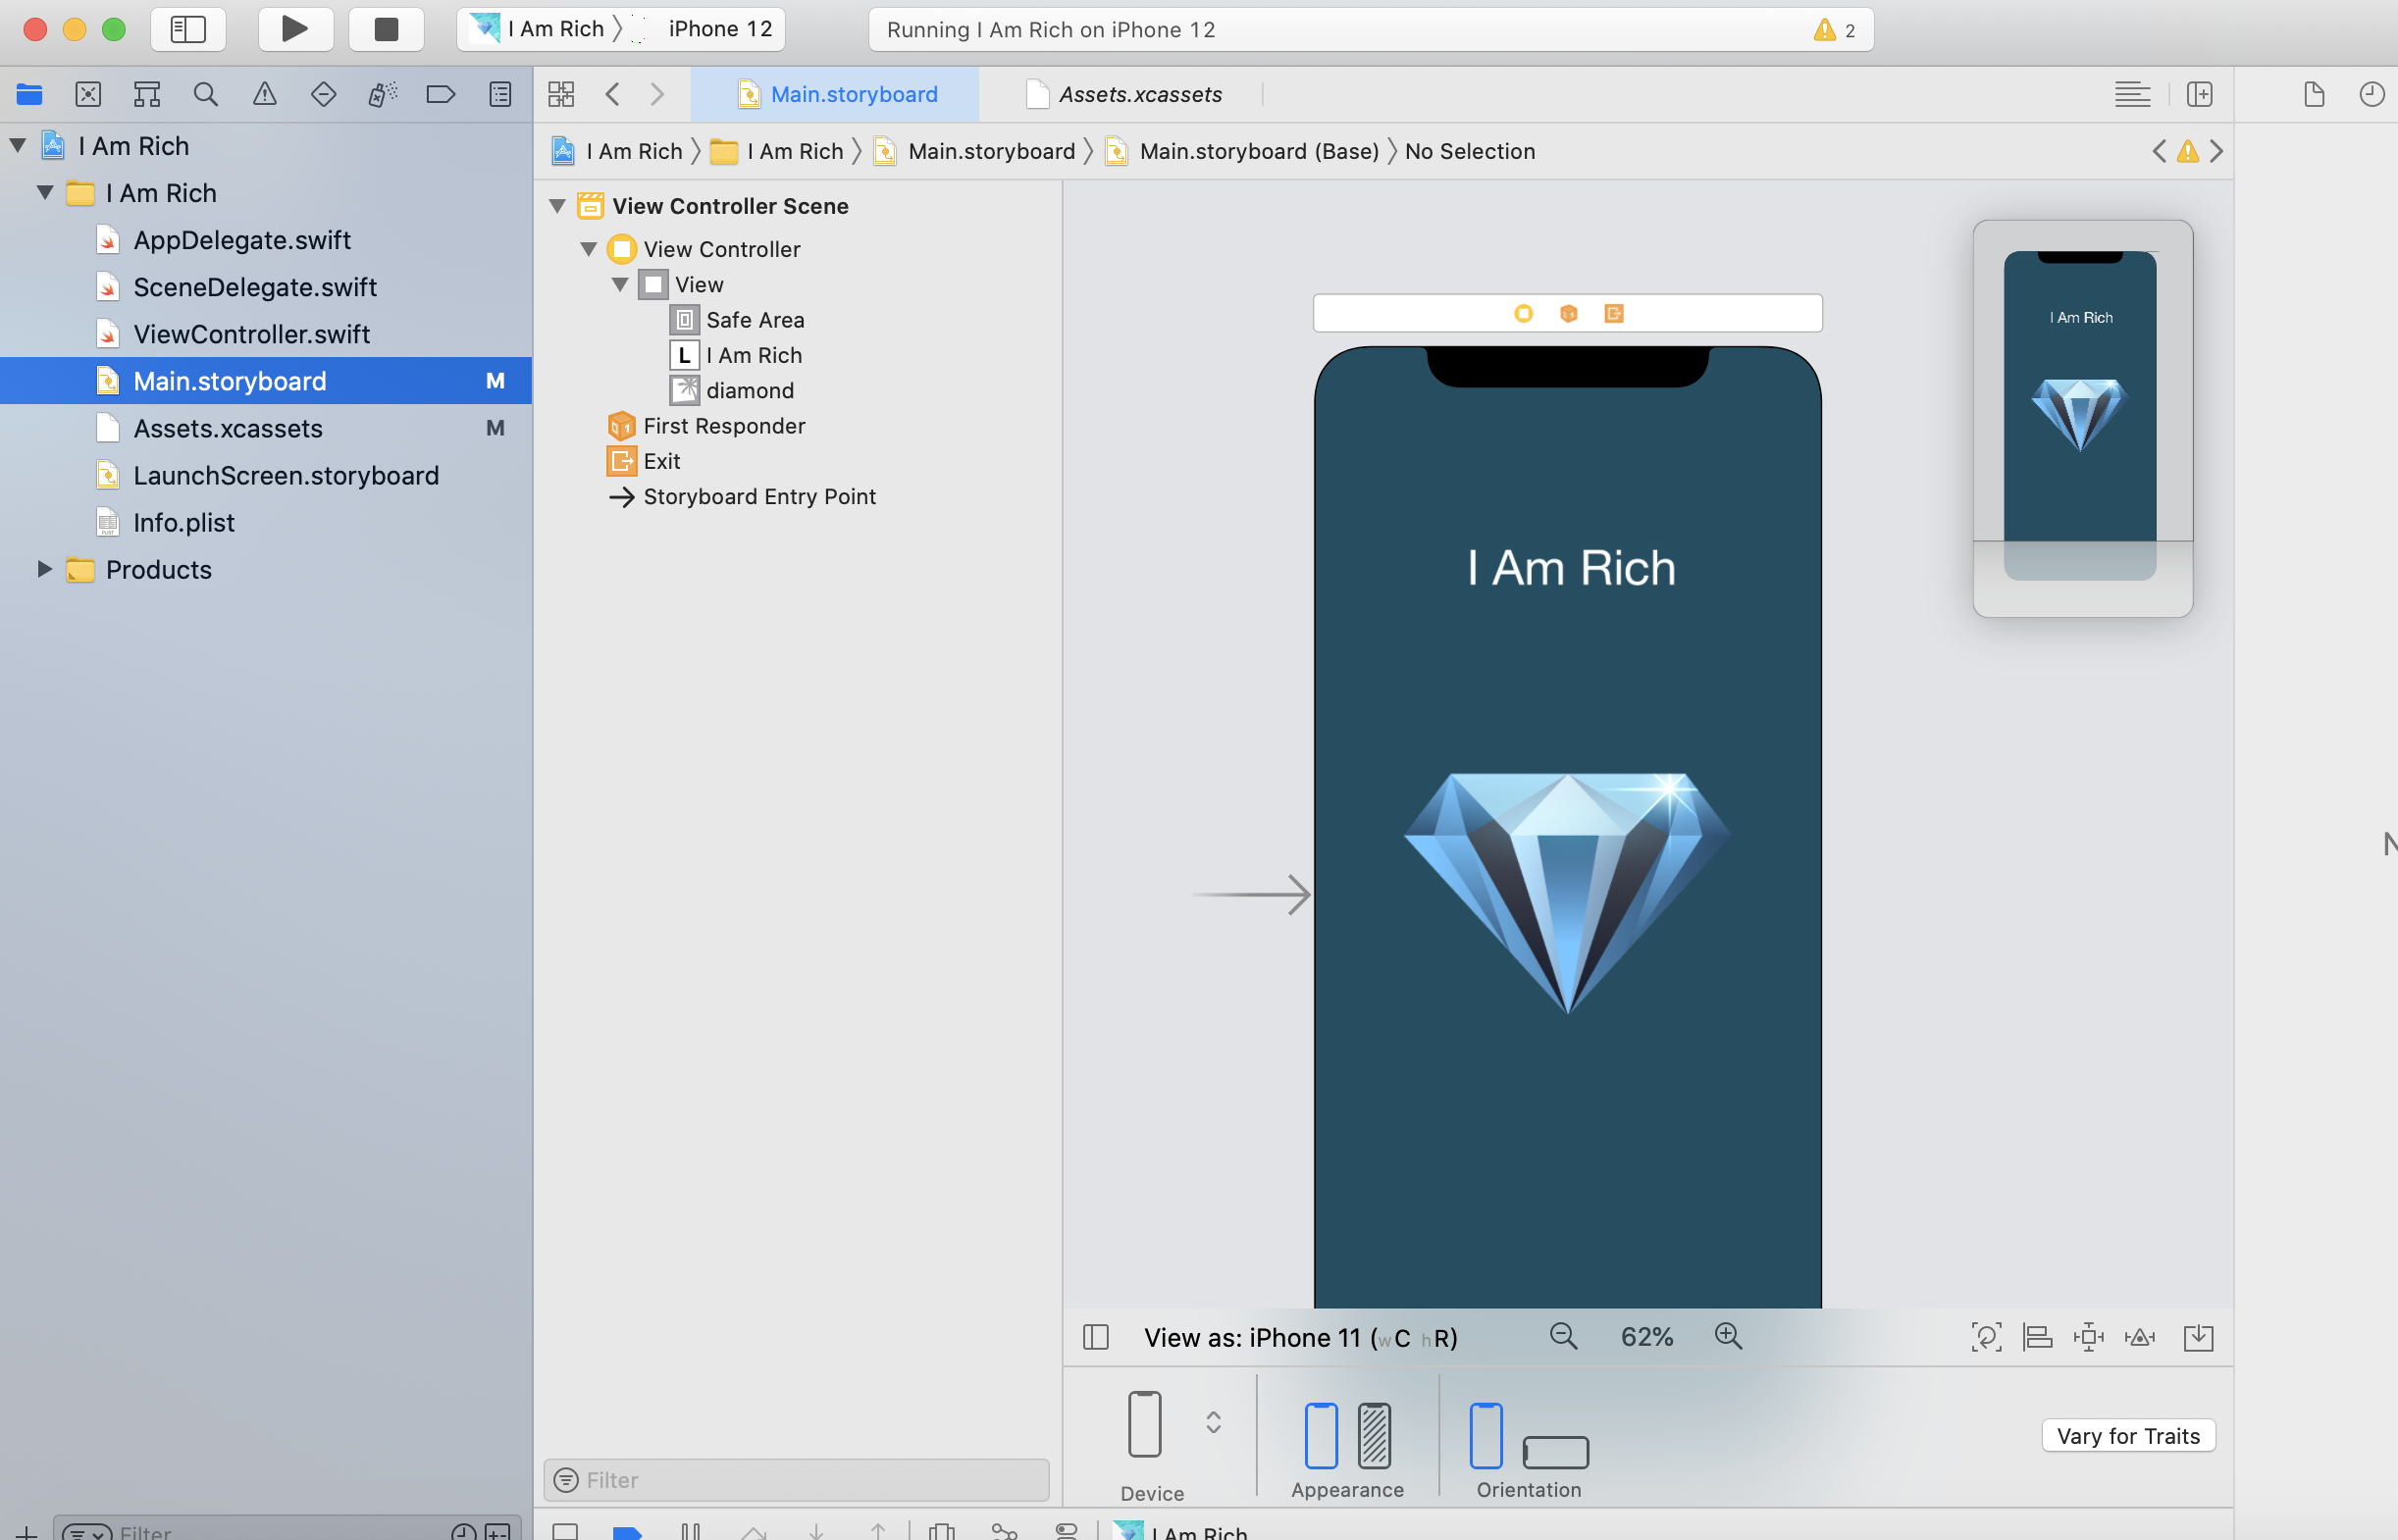Viewport: 2398px width, 1540px height.
Task: Click the Stop button in toolbar
Action: point(386,29)
